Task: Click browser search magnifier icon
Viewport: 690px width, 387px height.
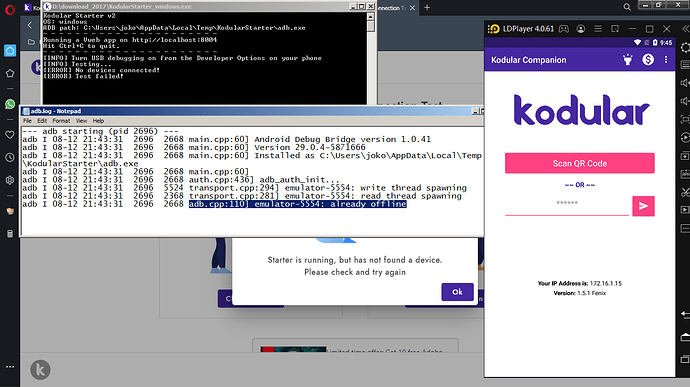Action: (627, 7)
